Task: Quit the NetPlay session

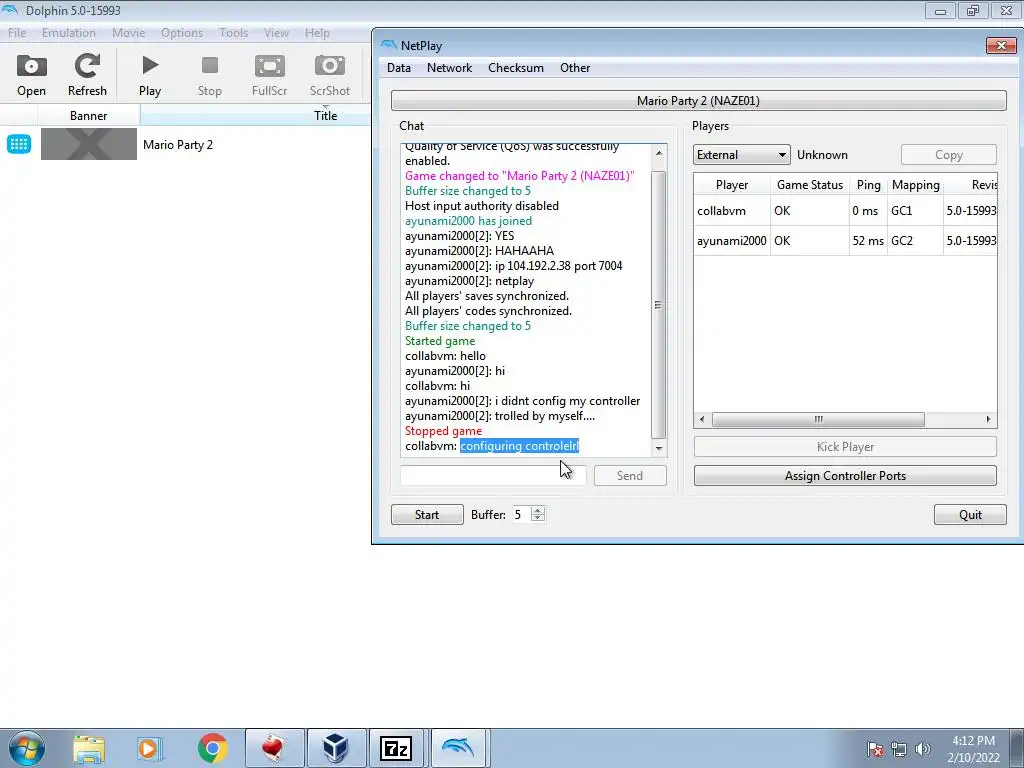Action: pos(970,515)
